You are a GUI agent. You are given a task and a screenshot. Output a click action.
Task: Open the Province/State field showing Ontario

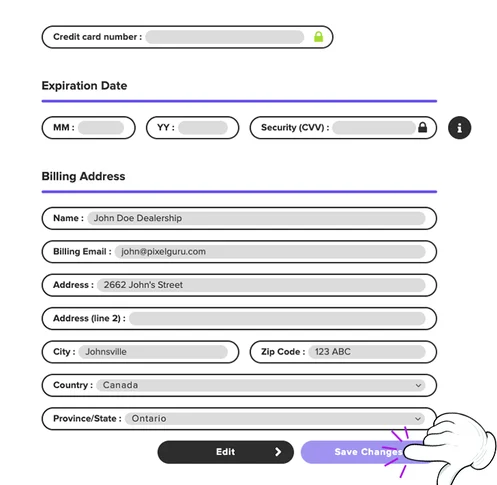pos(275,419)
